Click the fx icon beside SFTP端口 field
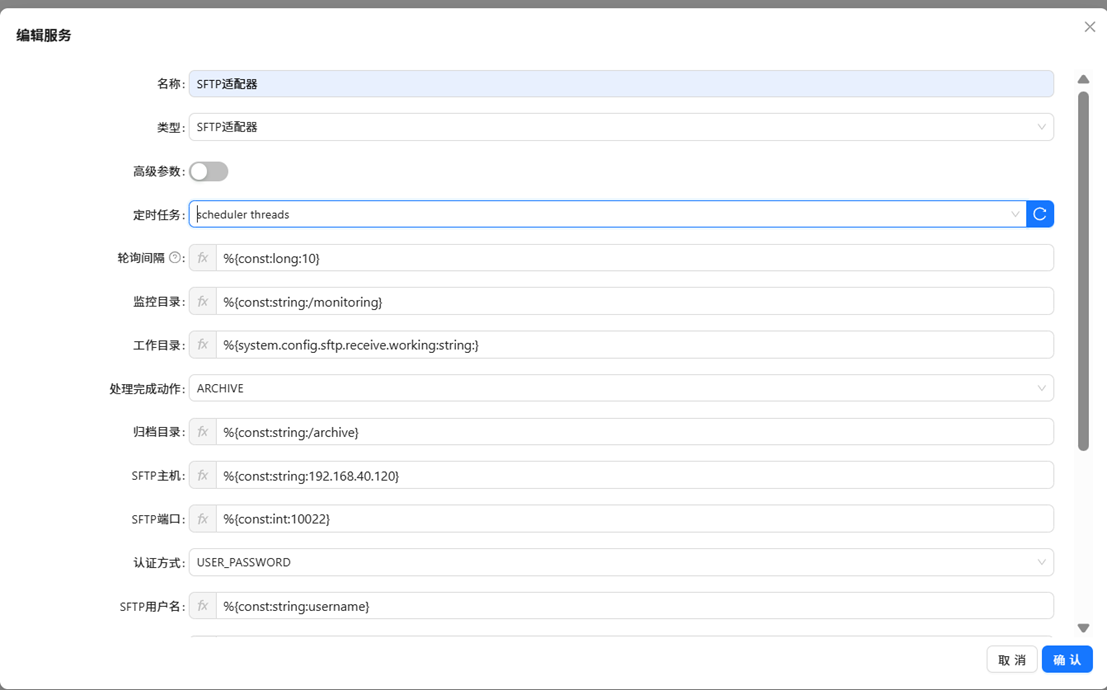Viewport: 1107px width, 690px height. [203, 519]
